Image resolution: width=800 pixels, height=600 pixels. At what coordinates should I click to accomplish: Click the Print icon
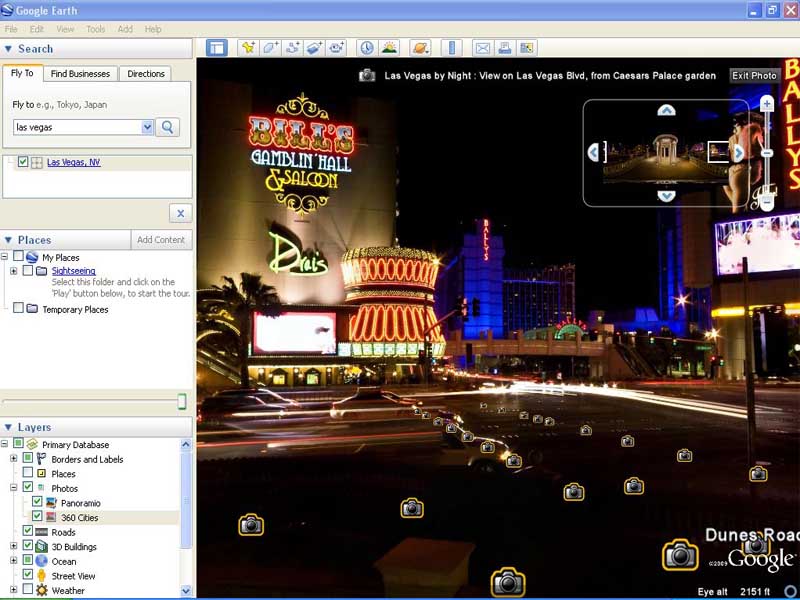(505, 48)
